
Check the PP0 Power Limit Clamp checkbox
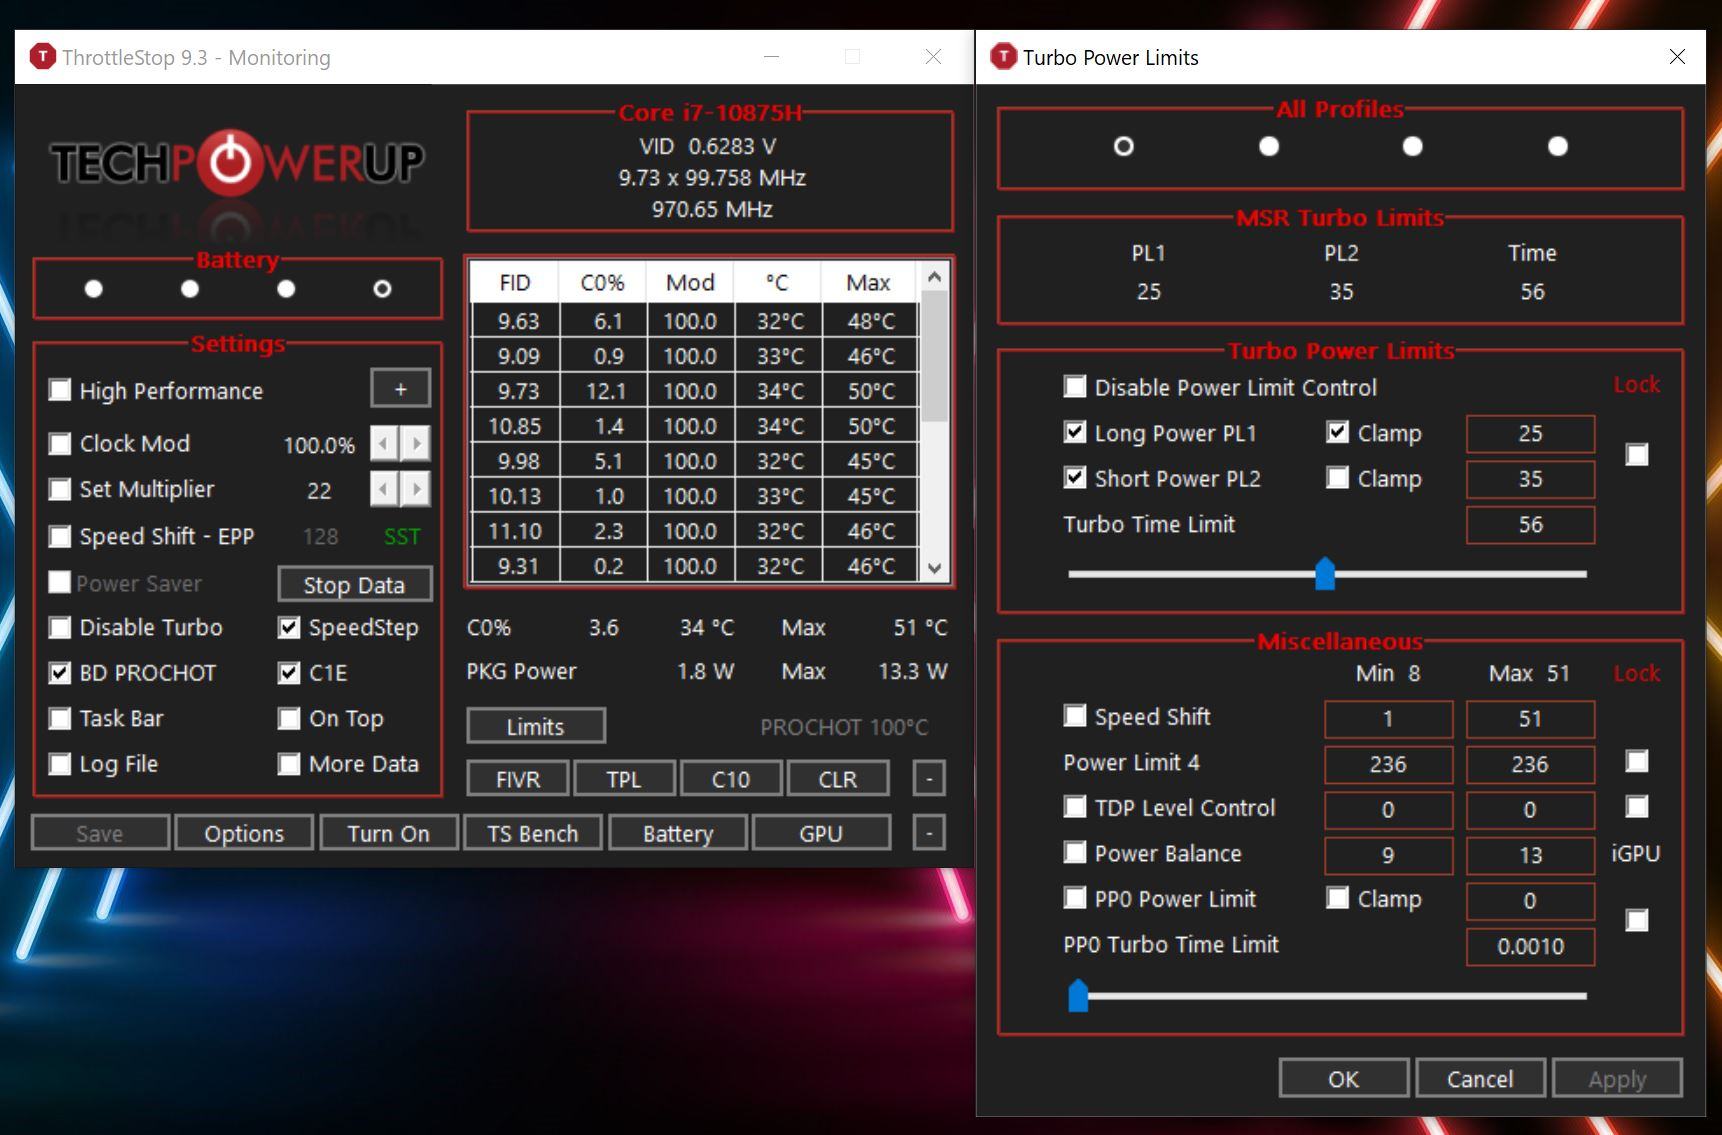1338,898
